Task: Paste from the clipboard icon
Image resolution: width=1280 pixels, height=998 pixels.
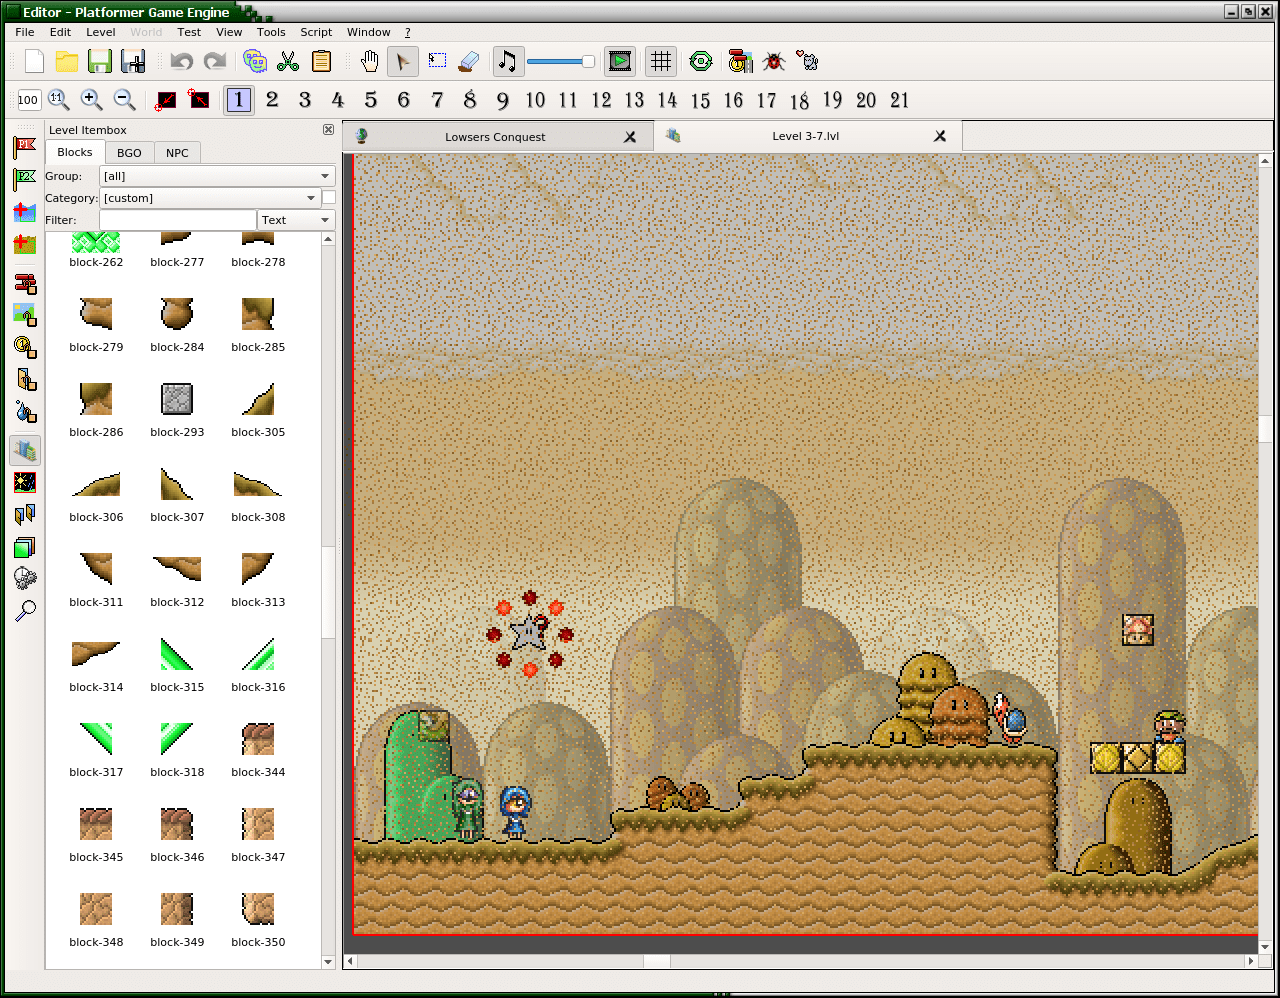Action: click(x=321, y=62)
